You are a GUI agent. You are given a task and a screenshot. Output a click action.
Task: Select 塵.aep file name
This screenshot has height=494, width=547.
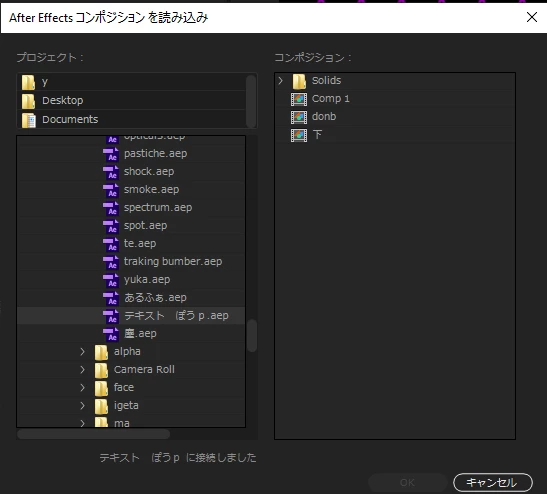pyautogui.click(x=140, y=334)
